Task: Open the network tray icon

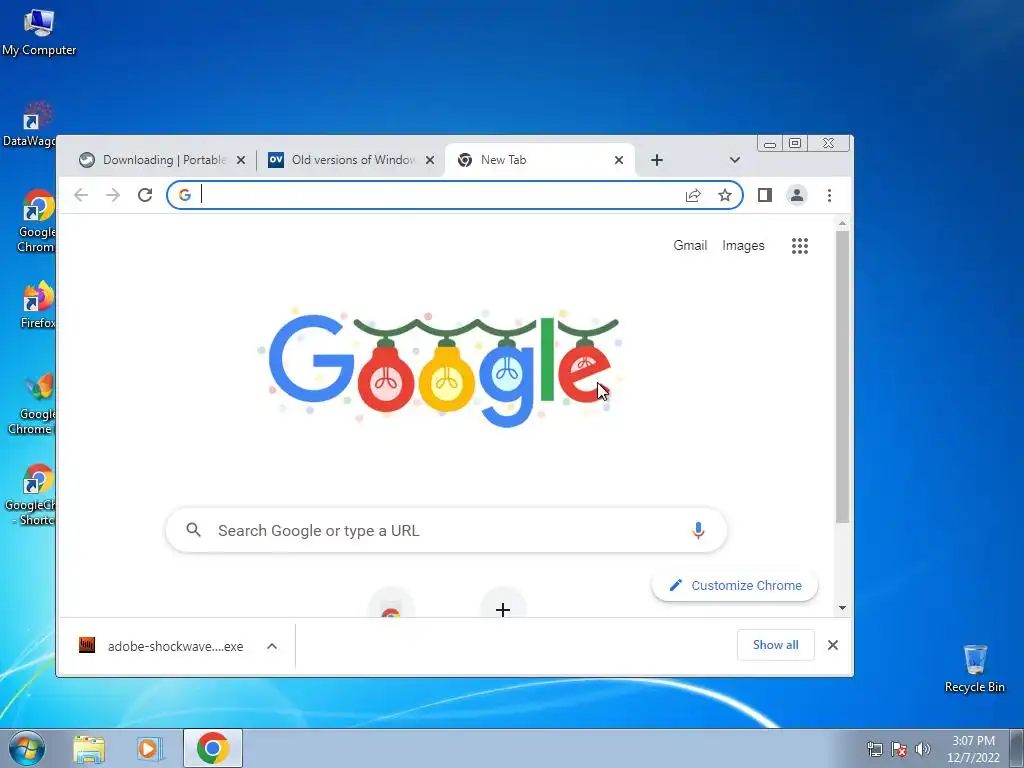Action: click(874, 749)
